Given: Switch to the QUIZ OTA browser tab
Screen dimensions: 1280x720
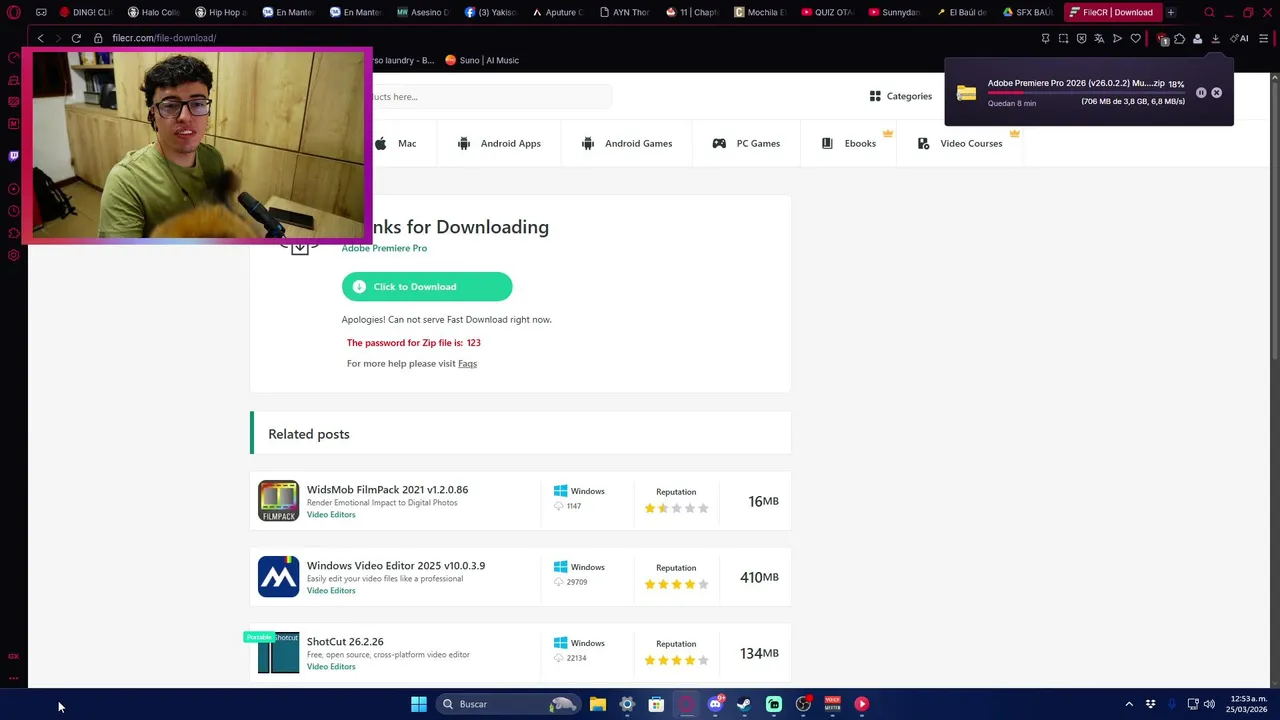Looking at the screenshot, I should click(827, 12).
